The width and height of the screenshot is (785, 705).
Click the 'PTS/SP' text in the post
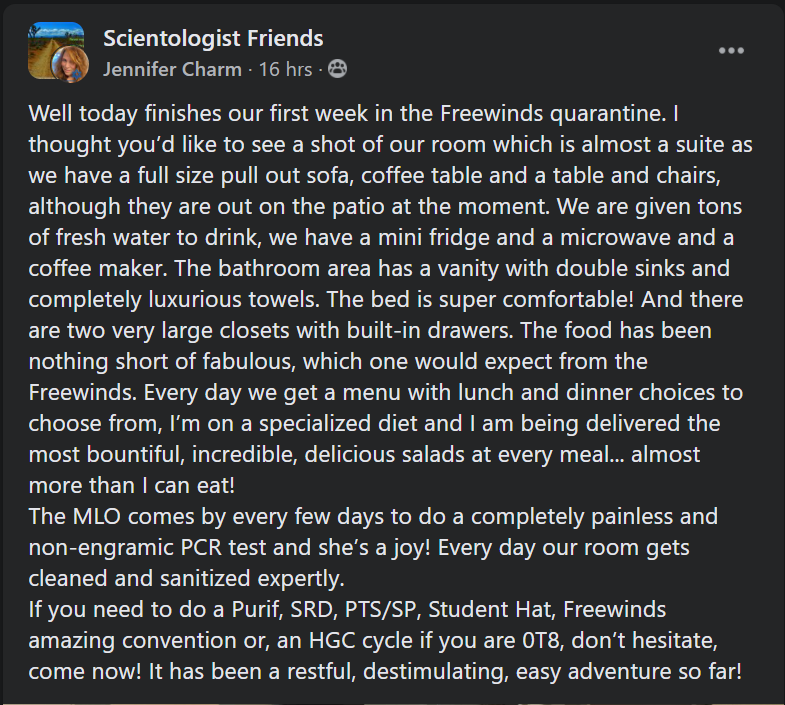pyautogui.click(x=381, y=609)
